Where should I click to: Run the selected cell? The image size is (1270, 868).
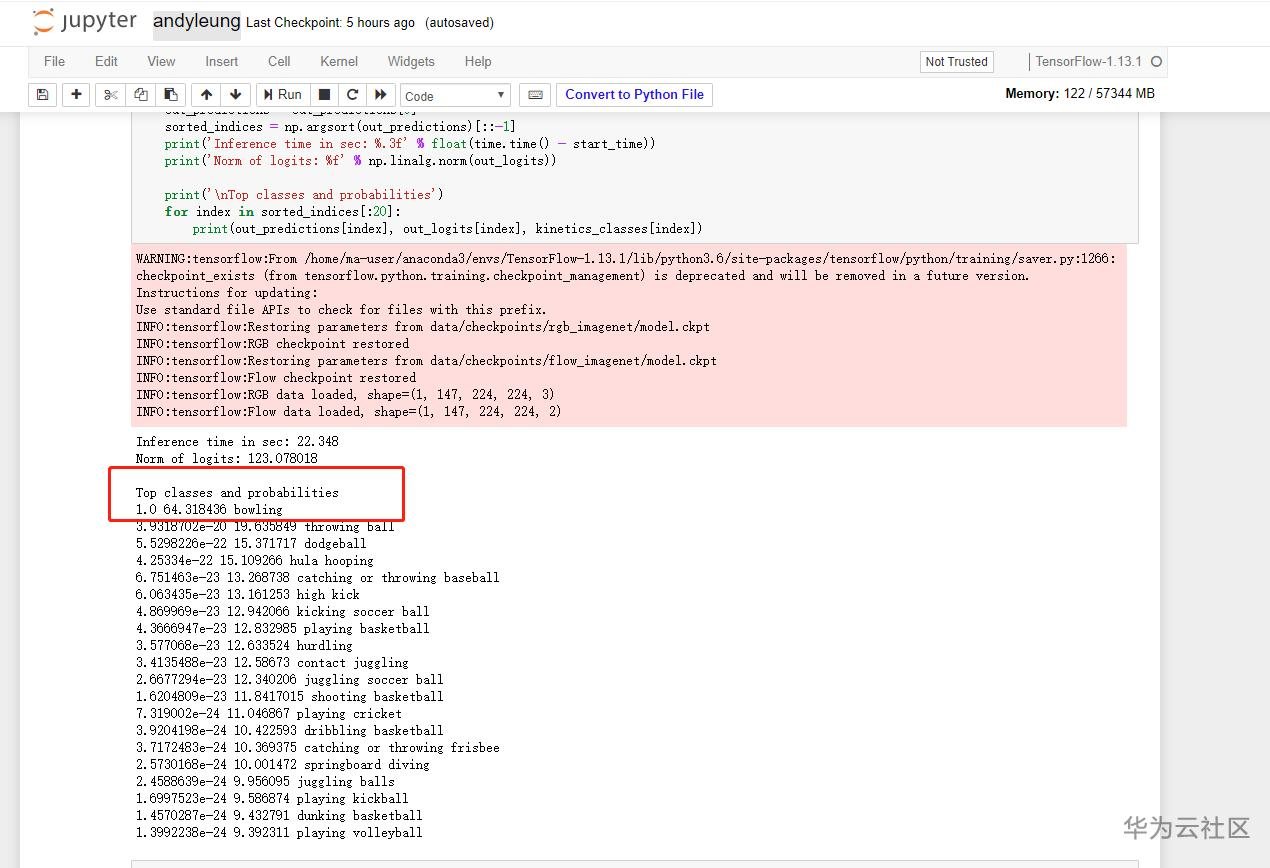(282, 95)
